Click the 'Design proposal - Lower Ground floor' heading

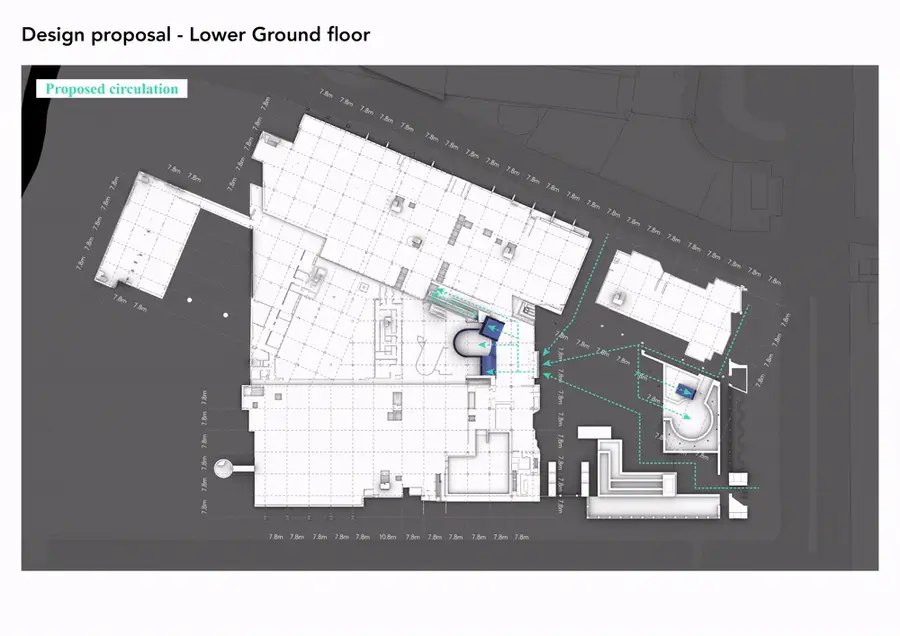(x=196, y=35)
